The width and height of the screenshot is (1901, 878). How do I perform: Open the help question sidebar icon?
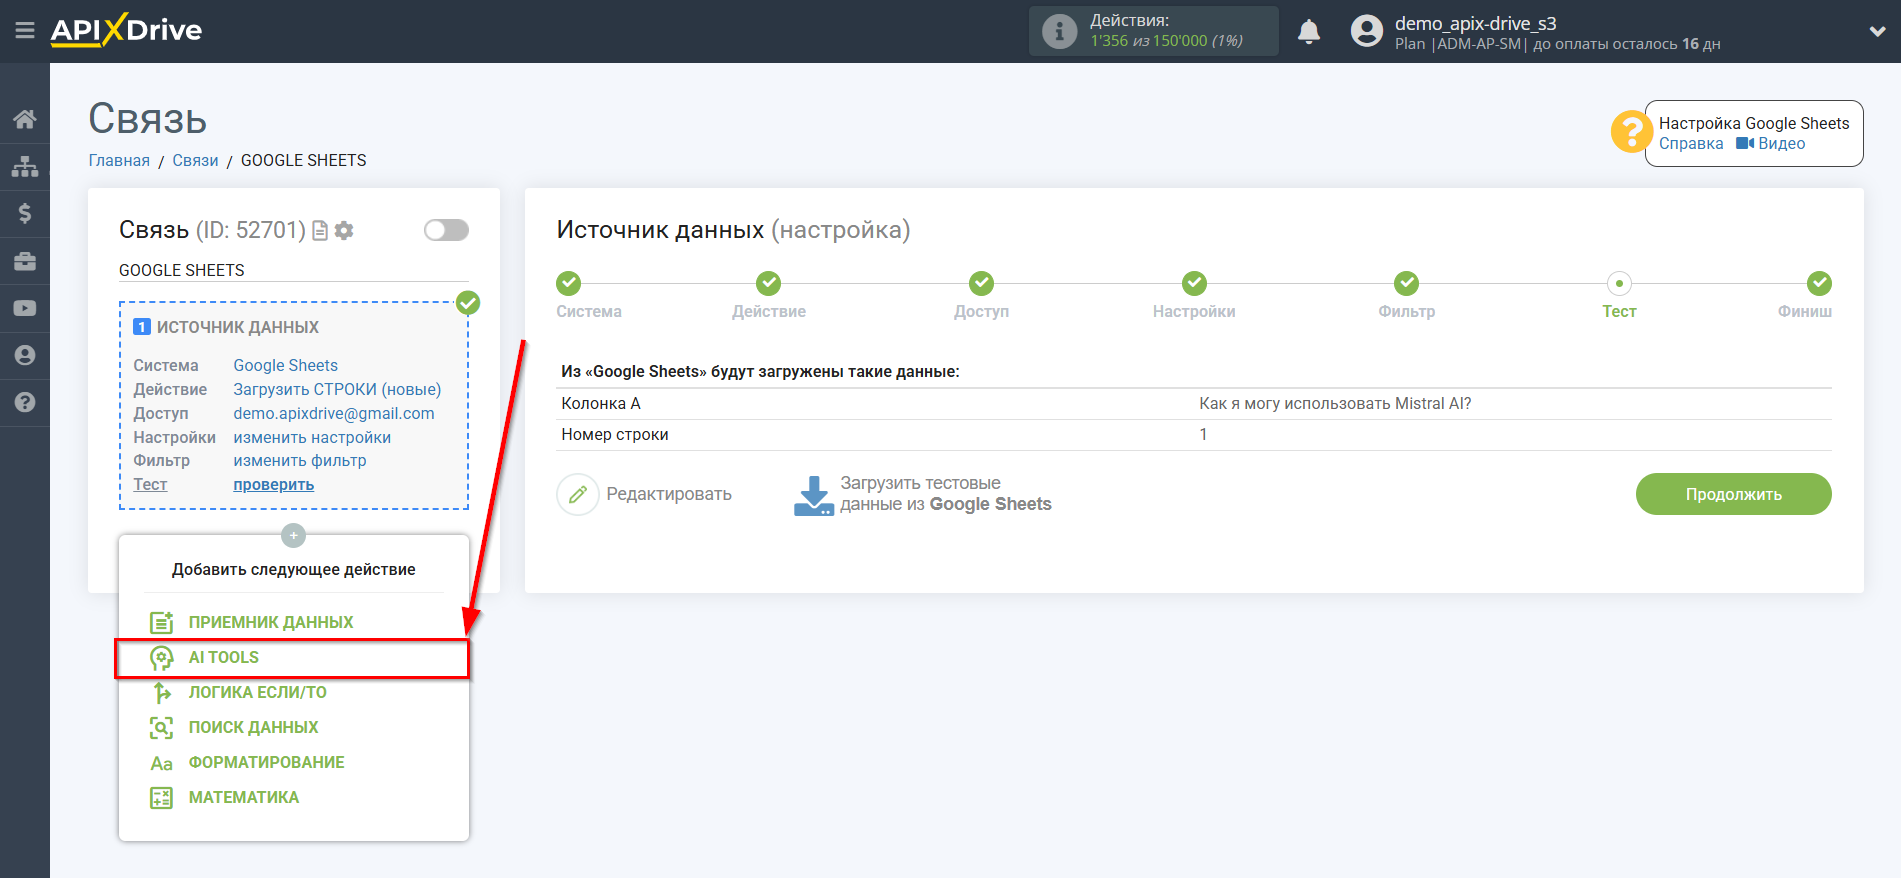[x=25, y=402]
